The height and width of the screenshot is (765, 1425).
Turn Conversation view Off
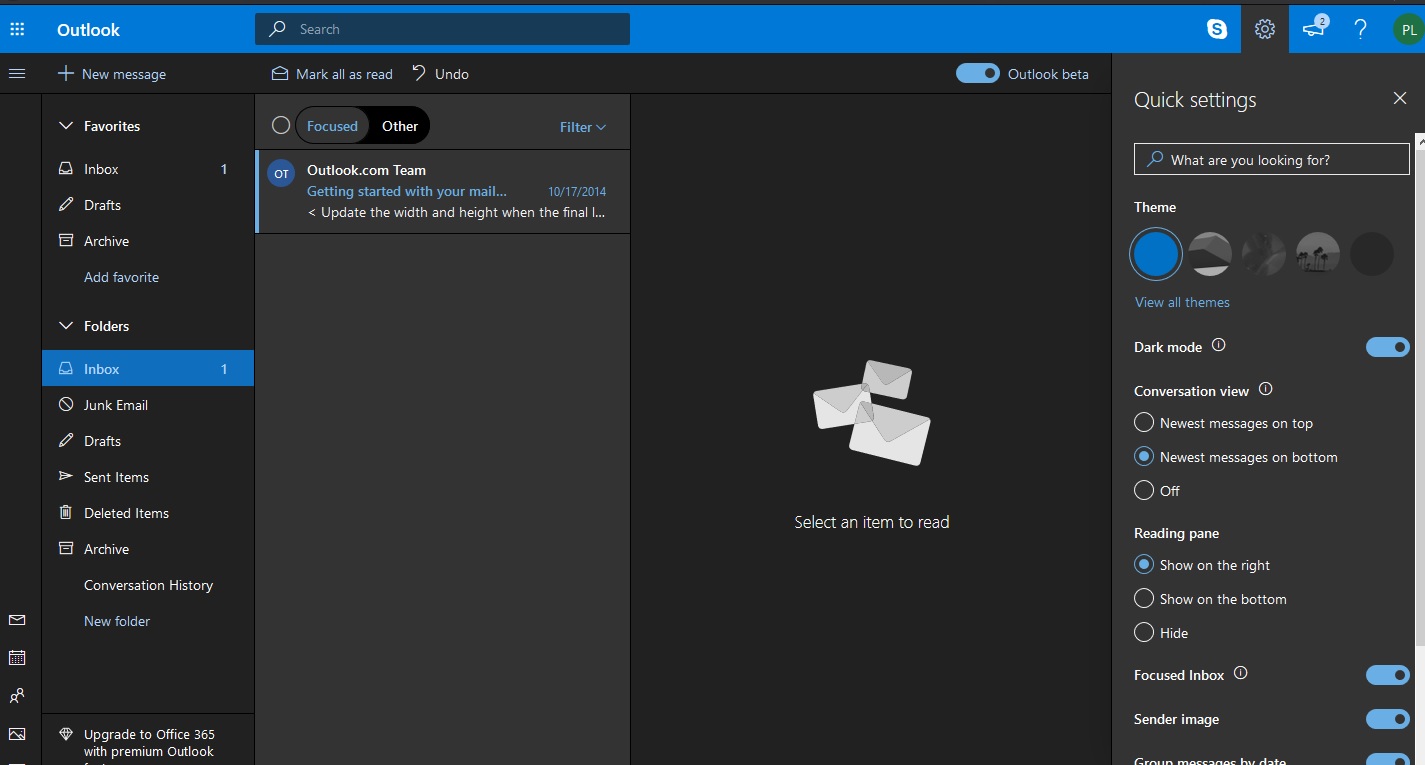click(x=1144, y=491)
